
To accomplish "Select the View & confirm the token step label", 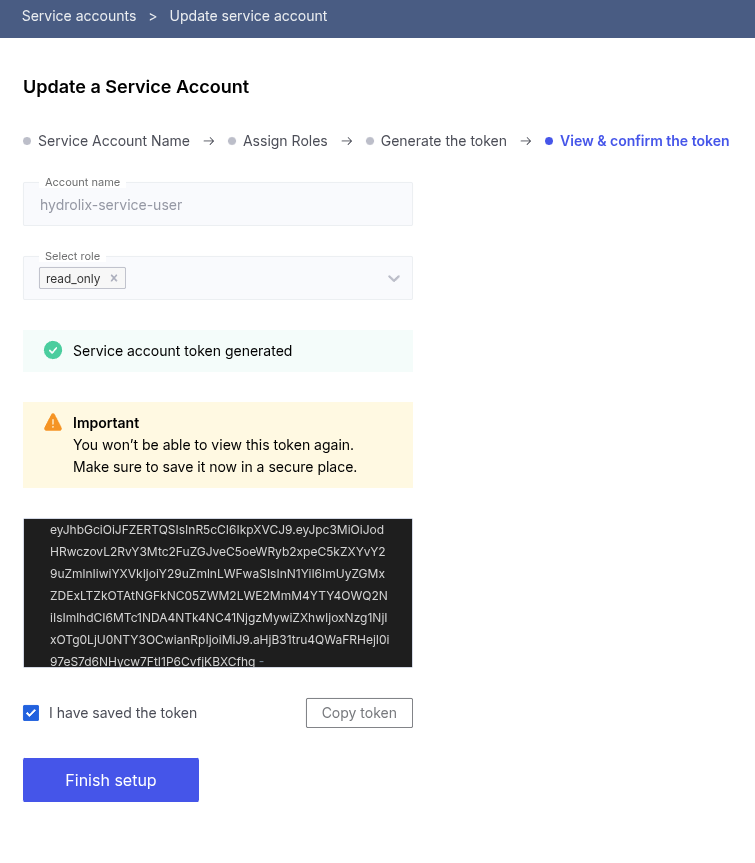I will (644, 141).
